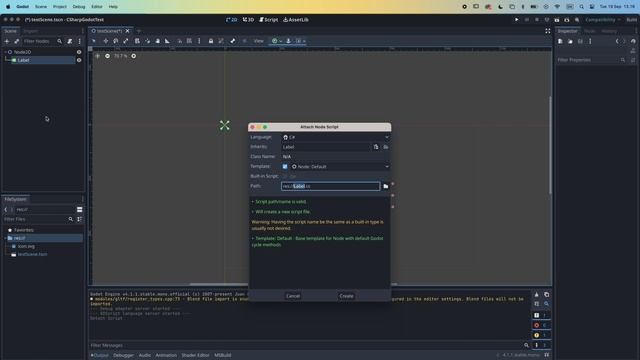The height and width of the screenshot is (360, 640).
Task: Attach script icon beside Filter Nodes
Action: click(70, 41)
